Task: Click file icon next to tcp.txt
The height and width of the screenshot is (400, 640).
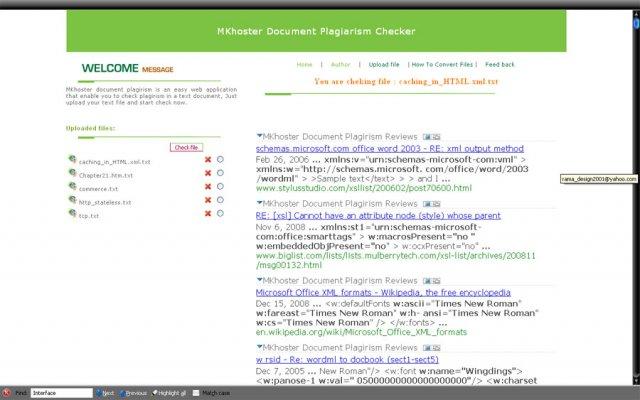Action: pyautogui.click(x=72, y=215)
